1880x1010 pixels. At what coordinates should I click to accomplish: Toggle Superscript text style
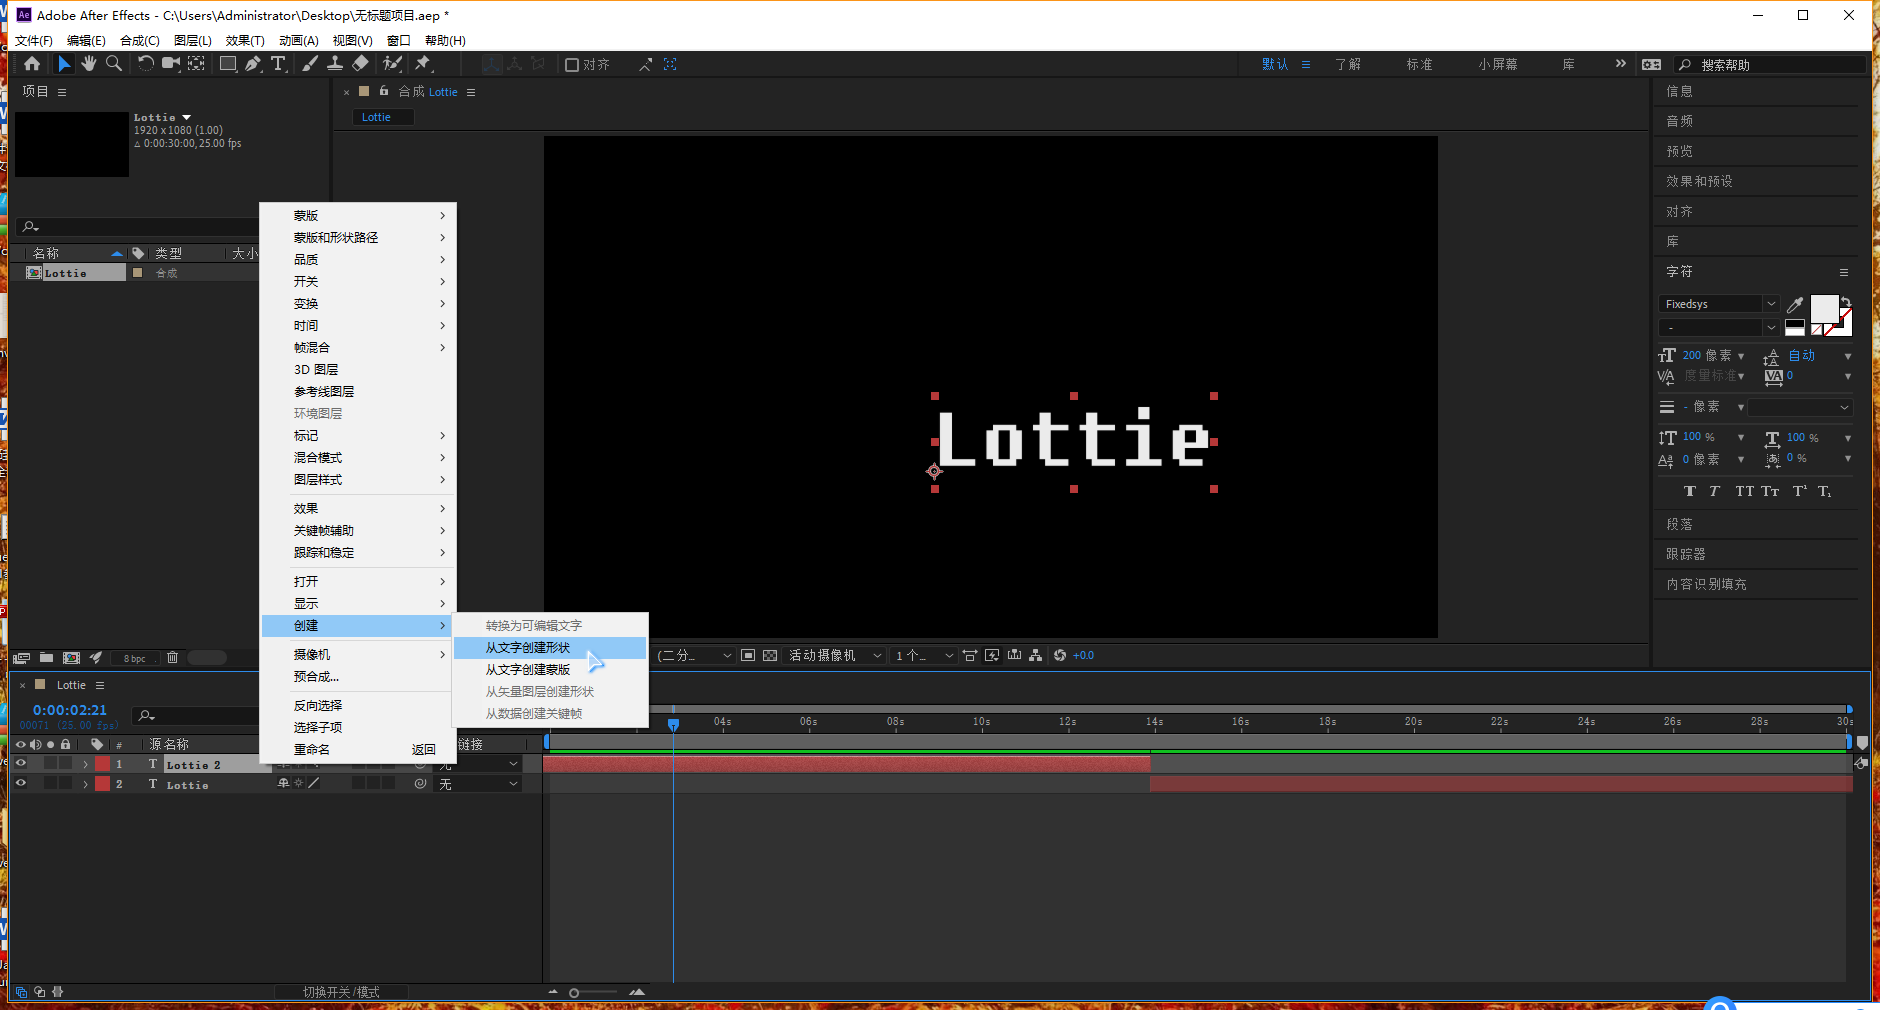coord(1799,492)
